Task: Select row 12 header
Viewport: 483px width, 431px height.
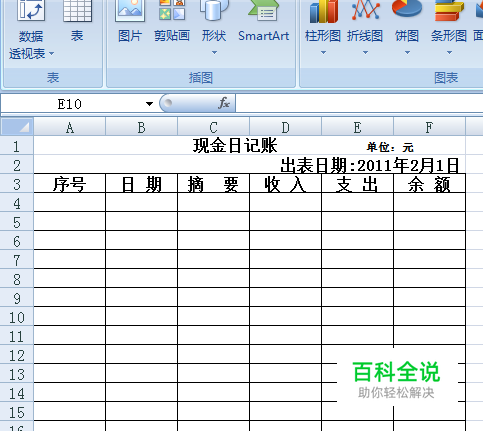Action: pos(17,355)
